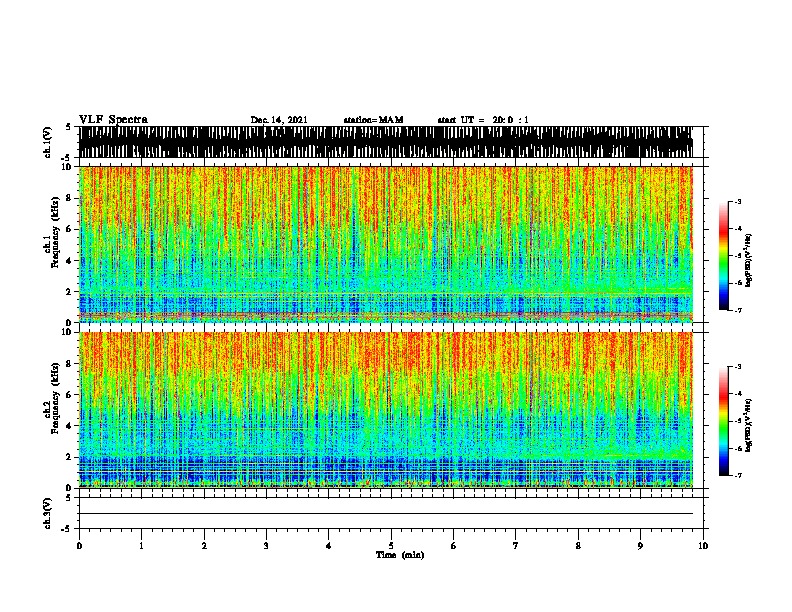Screen dimensions: 792x612
Task: Click time axis tick label '6'
Action: (x=454, y=546)
